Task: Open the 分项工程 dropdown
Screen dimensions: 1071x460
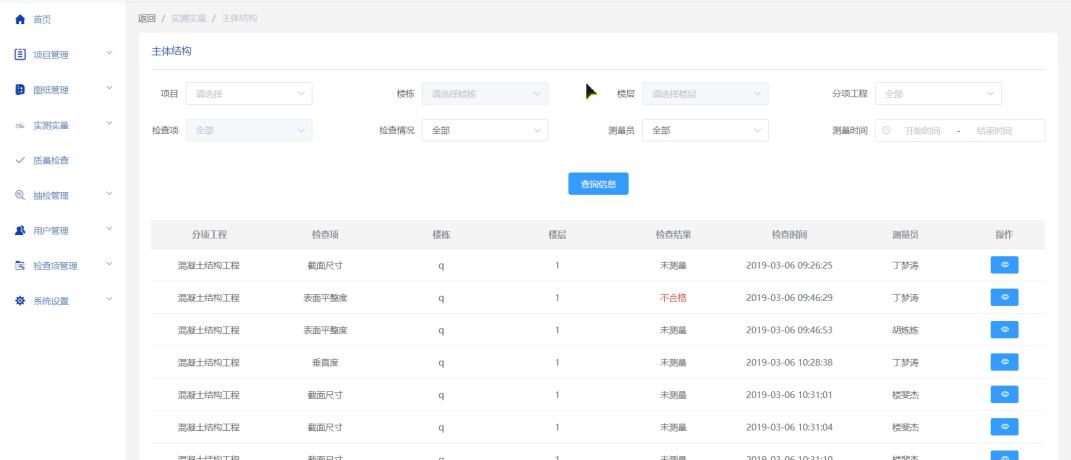Action: click(x=938, y=94)
